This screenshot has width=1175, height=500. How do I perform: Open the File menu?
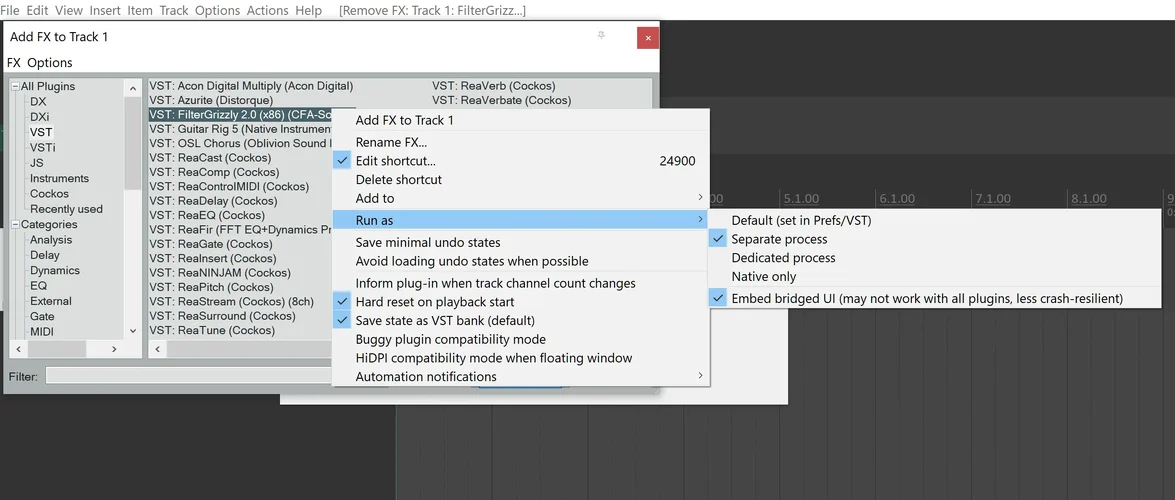10,10
